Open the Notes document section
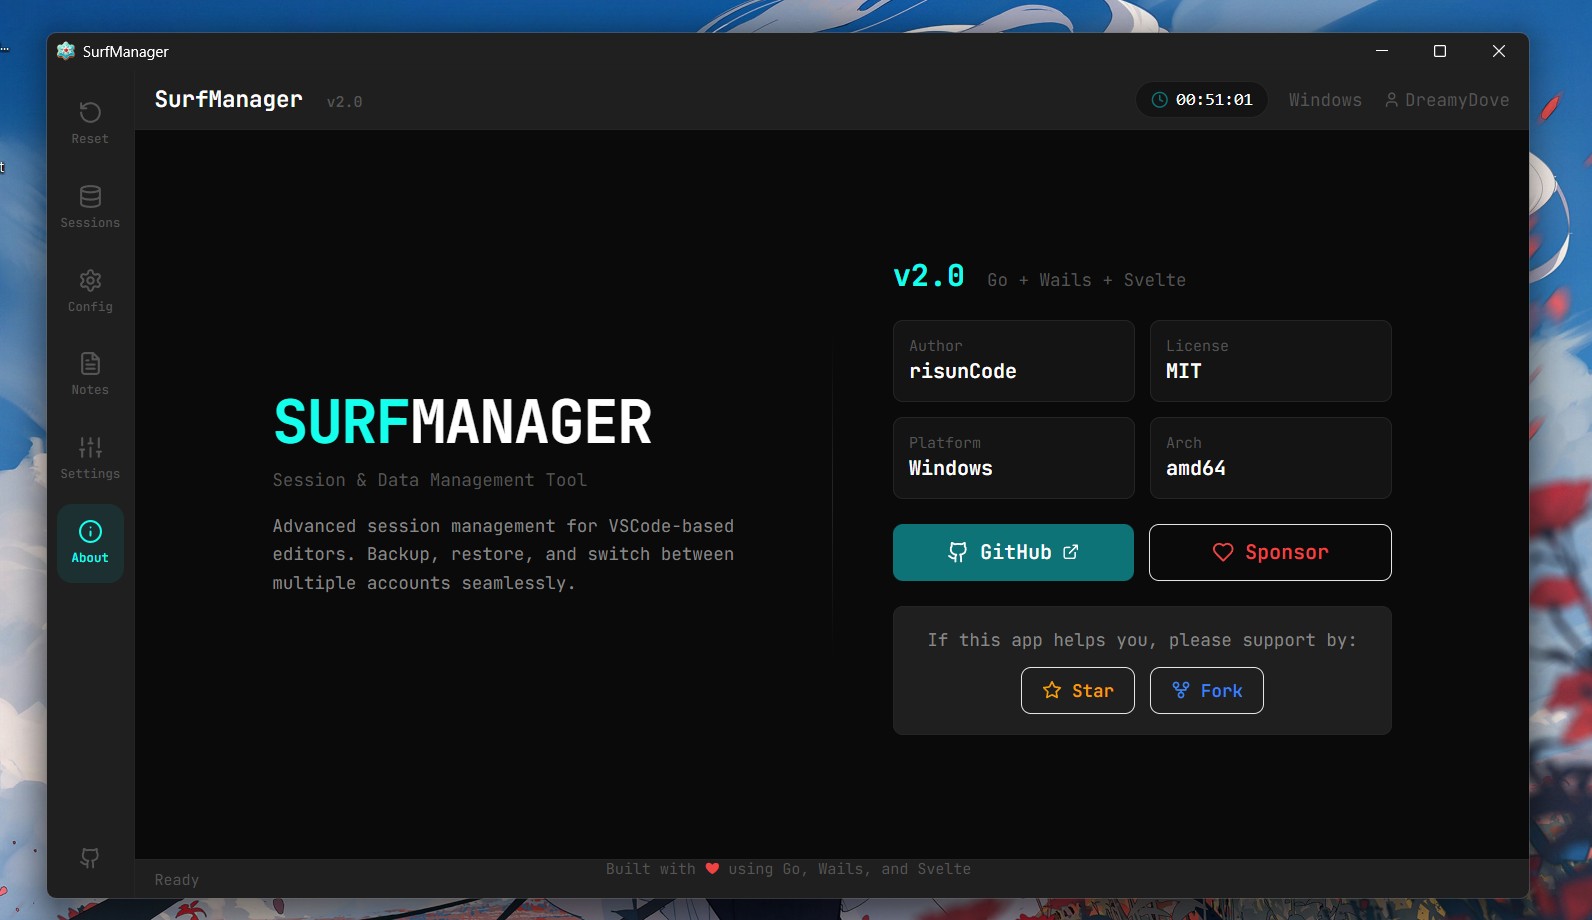1592x920 pixels. (x=90, y=374)
